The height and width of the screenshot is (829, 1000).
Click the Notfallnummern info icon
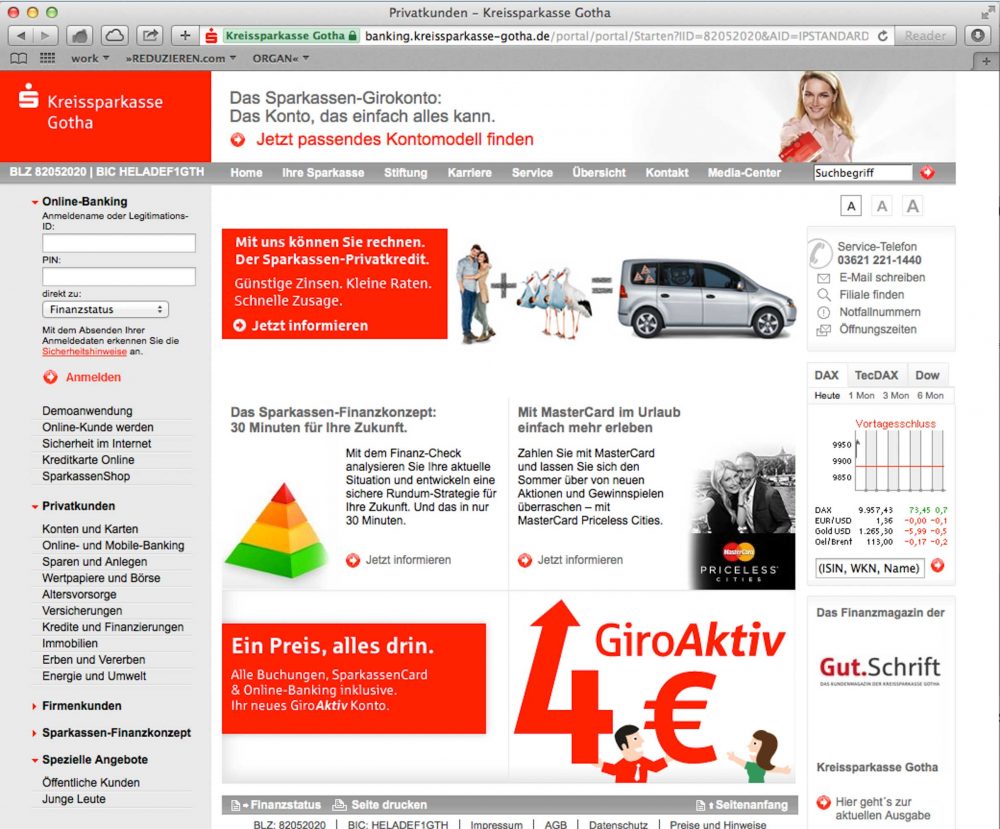pyautogui.click(x=824, y=312)
